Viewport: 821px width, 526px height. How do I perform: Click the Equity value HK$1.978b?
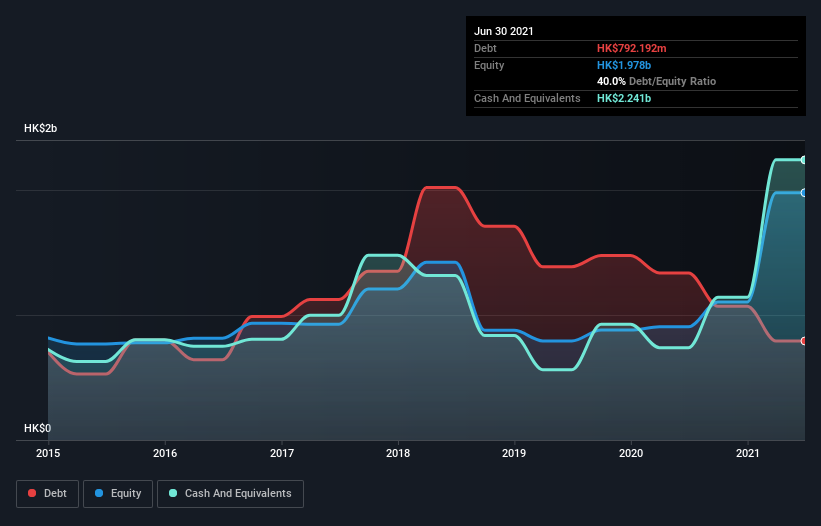coord(624,65)
